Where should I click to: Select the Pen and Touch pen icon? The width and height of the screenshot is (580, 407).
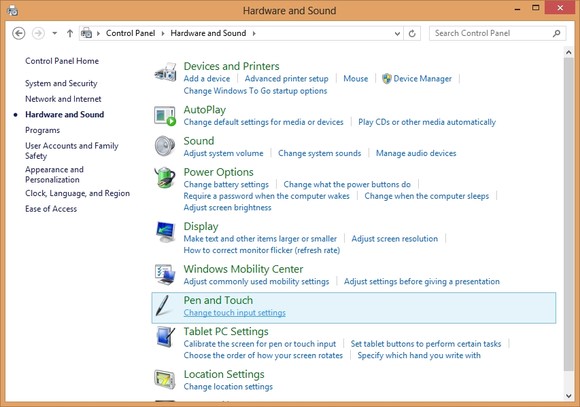pyautogui.click(x=163, y=306)
